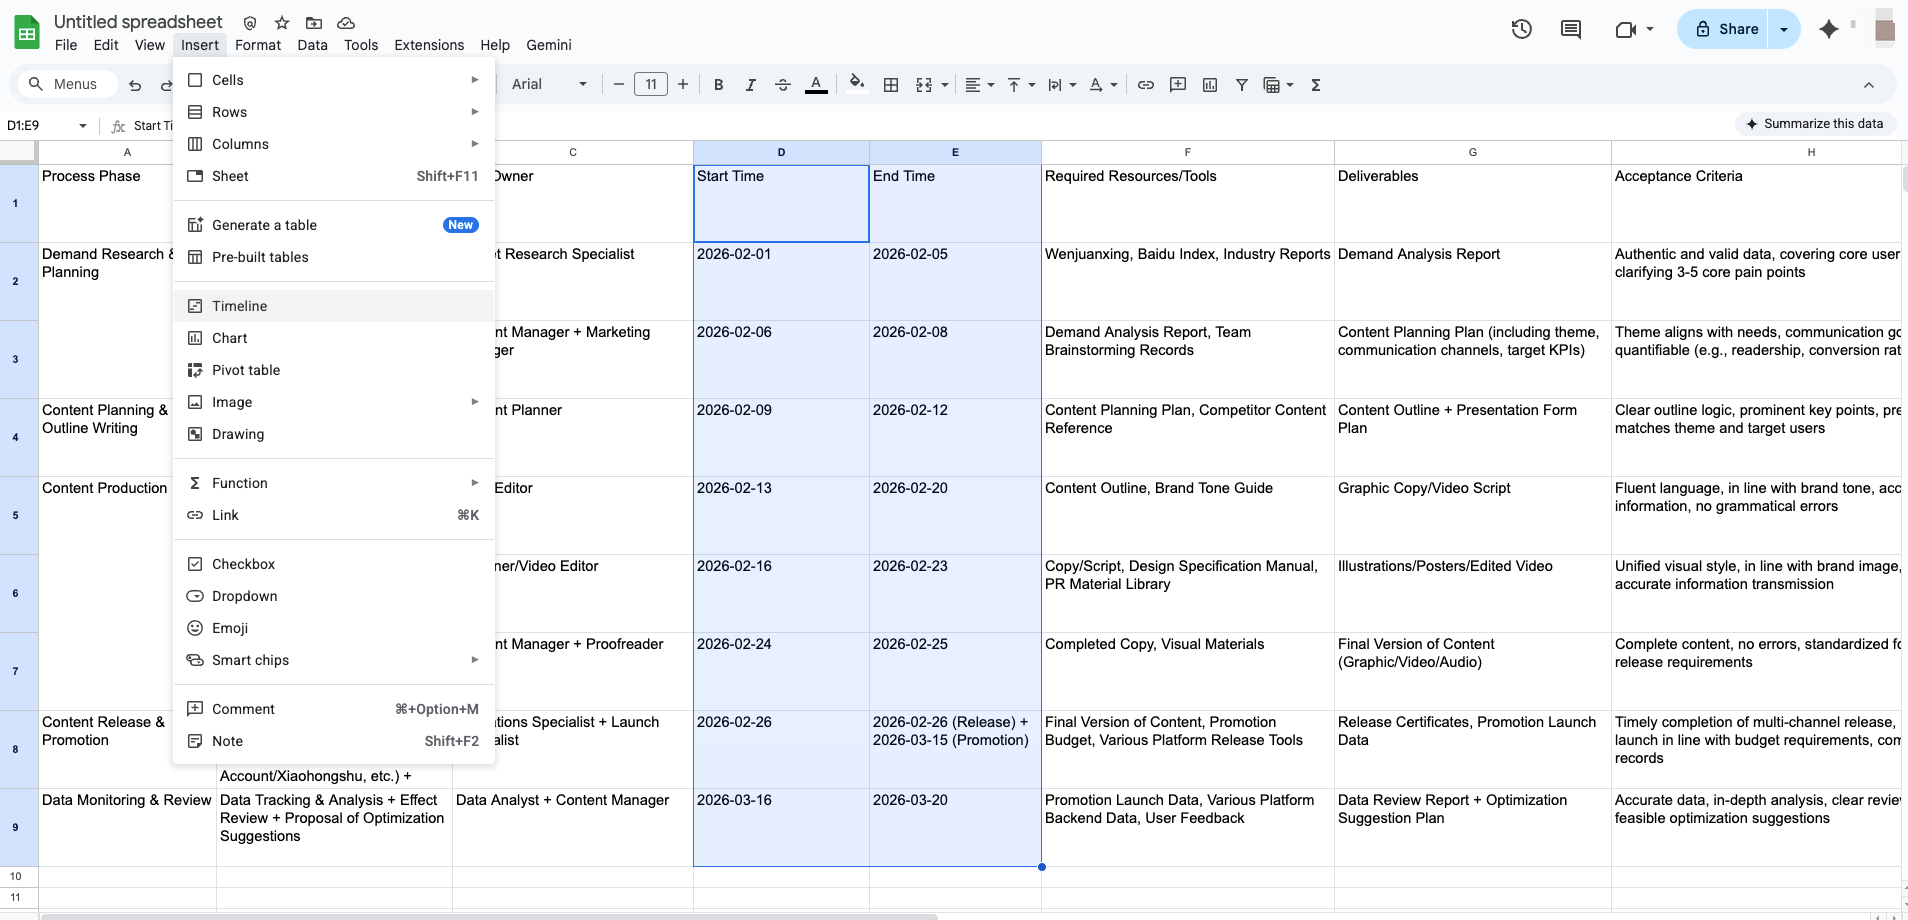Collapse the toolbar with the chevron

(x=1869, y=85)
